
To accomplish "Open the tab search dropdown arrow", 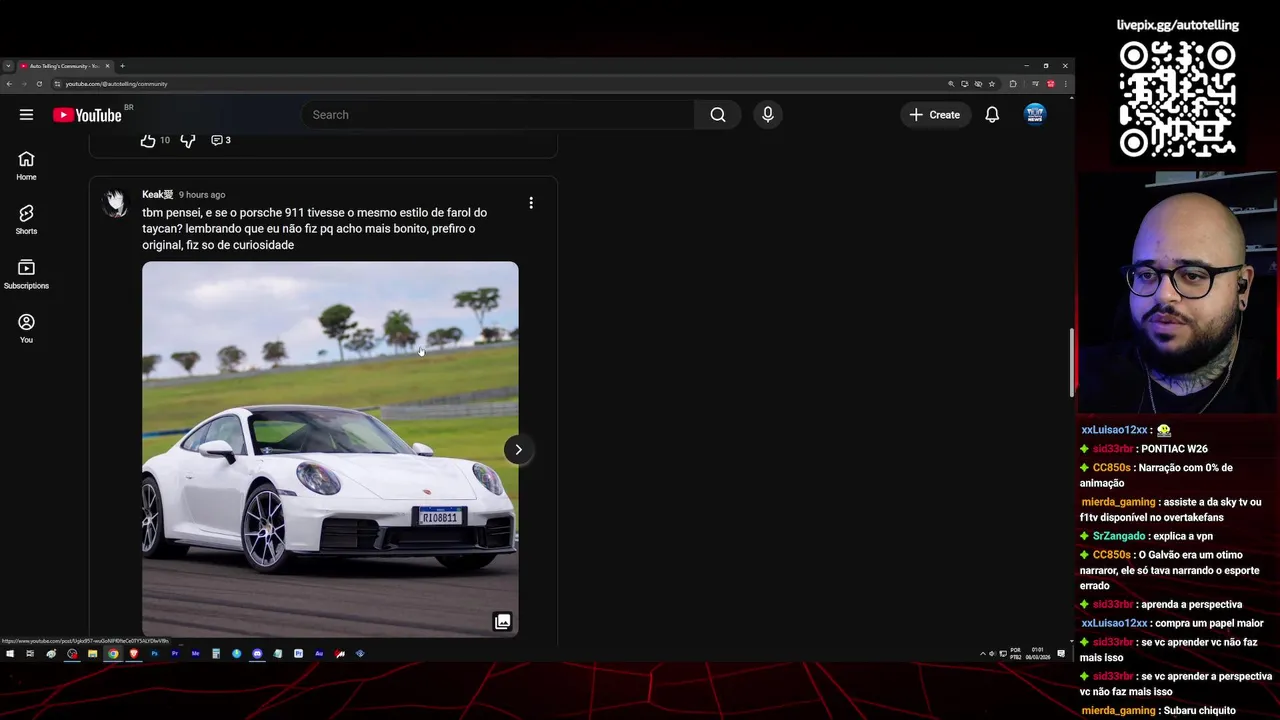I will pos(8,66).
